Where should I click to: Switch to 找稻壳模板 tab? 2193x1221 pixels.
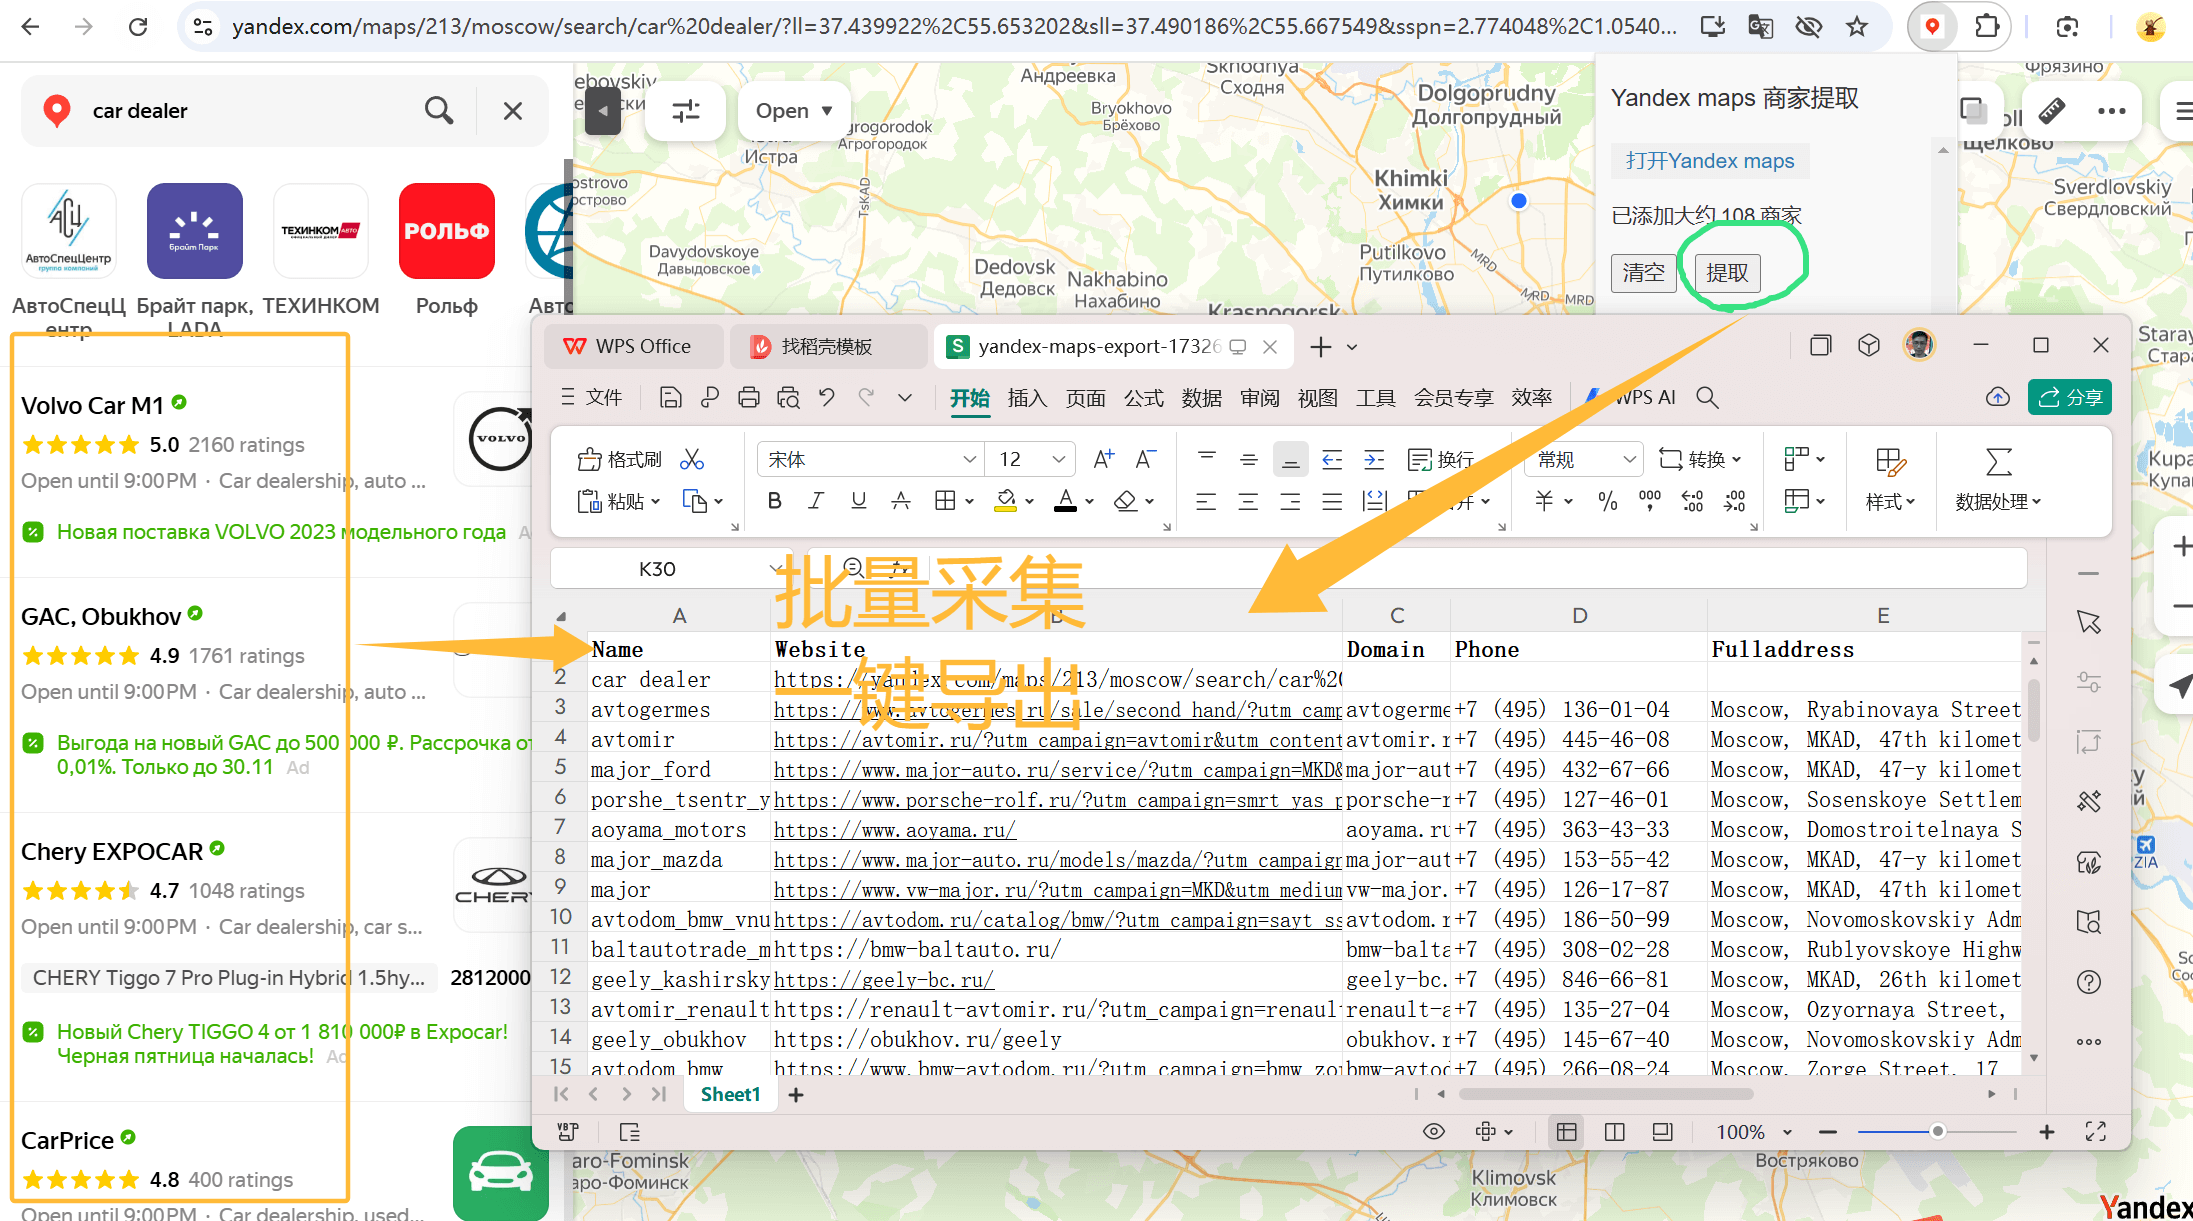(828, 346)
